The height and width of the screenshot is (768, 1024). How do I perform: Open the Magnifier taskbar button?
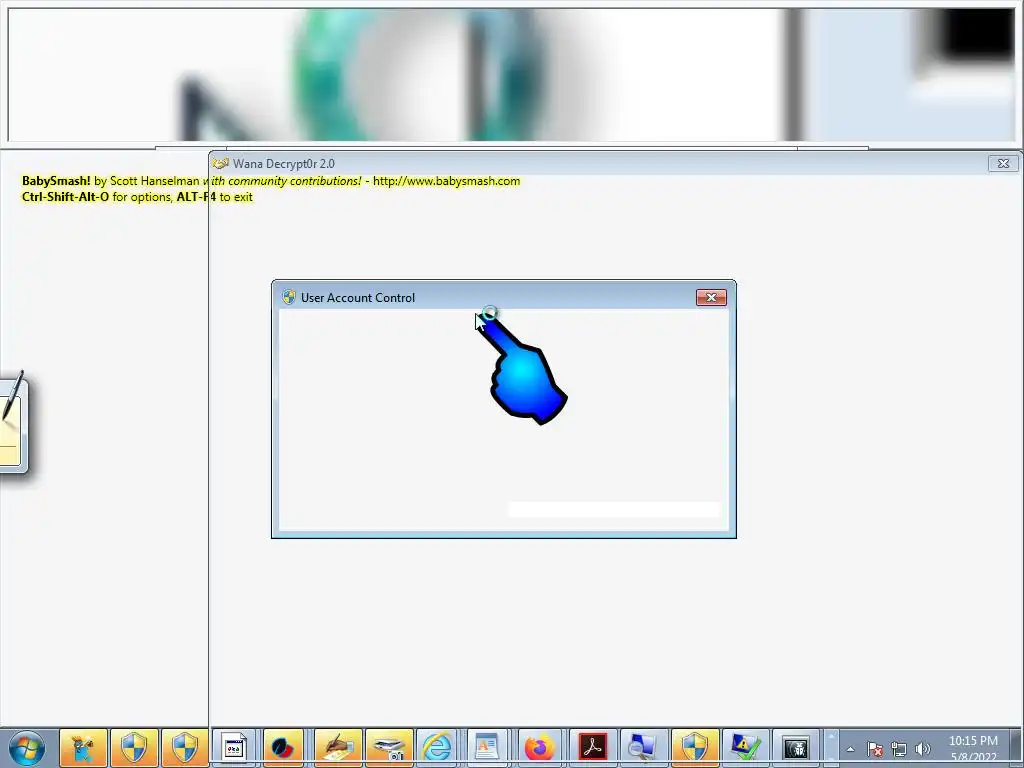pyautogui.click(x=643, y=748)
